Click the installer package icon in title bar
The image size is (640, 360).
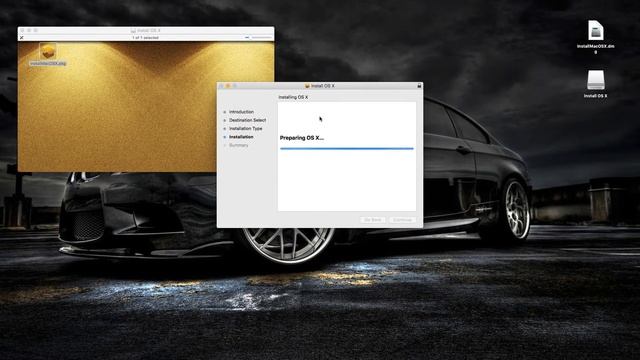click(307, 86)
